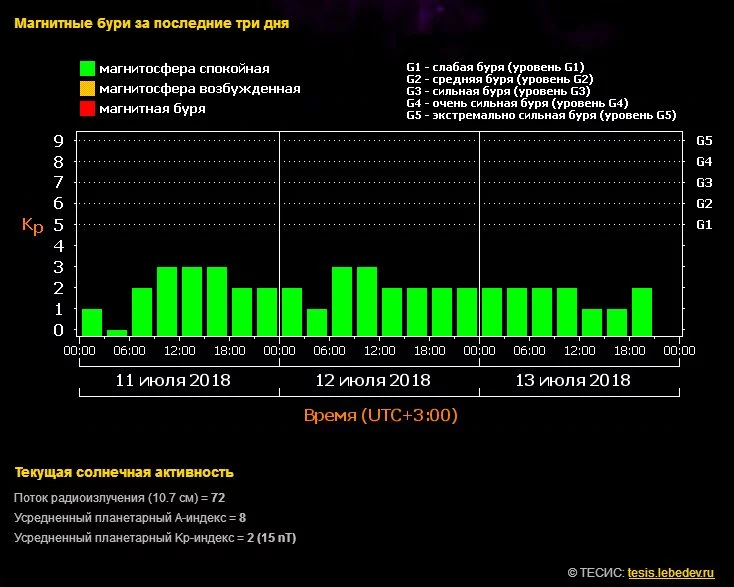Screen dimensions: 734x587
Task: Click the G5 extreme storm legend description
Action: (541, 115)
